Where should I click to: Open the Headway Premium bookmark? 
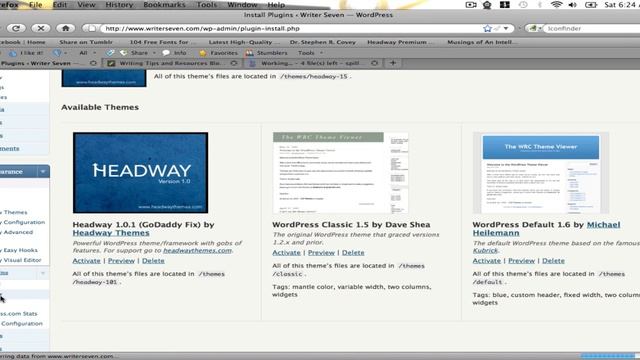click(x=400, y=42)
